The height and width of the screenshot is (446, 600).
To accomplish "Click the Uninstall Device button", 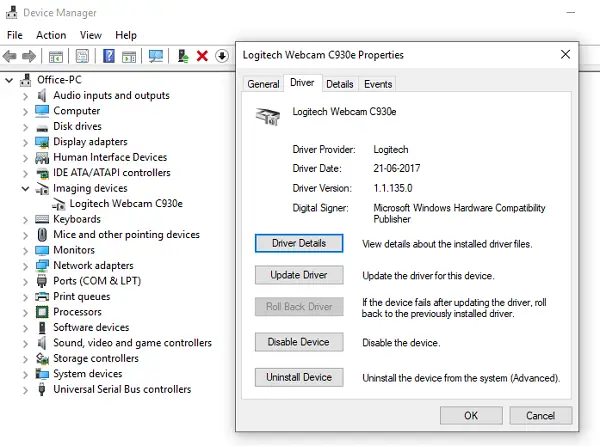I will click(299, 377).
